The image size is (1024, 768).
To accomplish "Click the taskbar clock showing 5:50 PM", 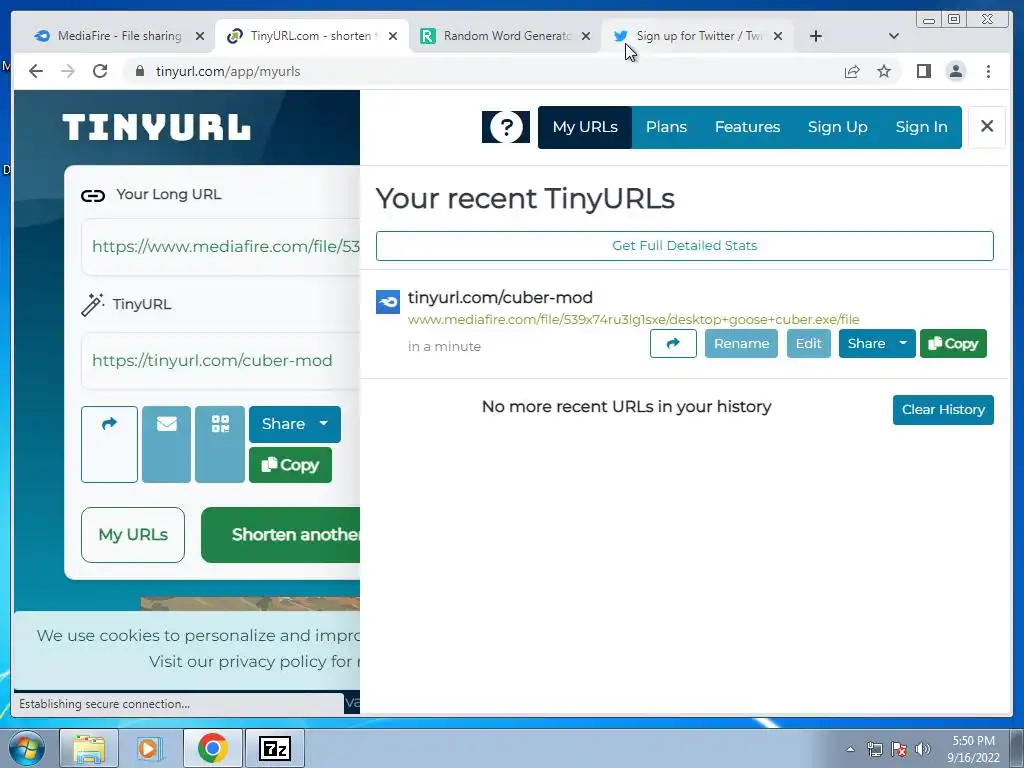I will [x=973, y=749].
